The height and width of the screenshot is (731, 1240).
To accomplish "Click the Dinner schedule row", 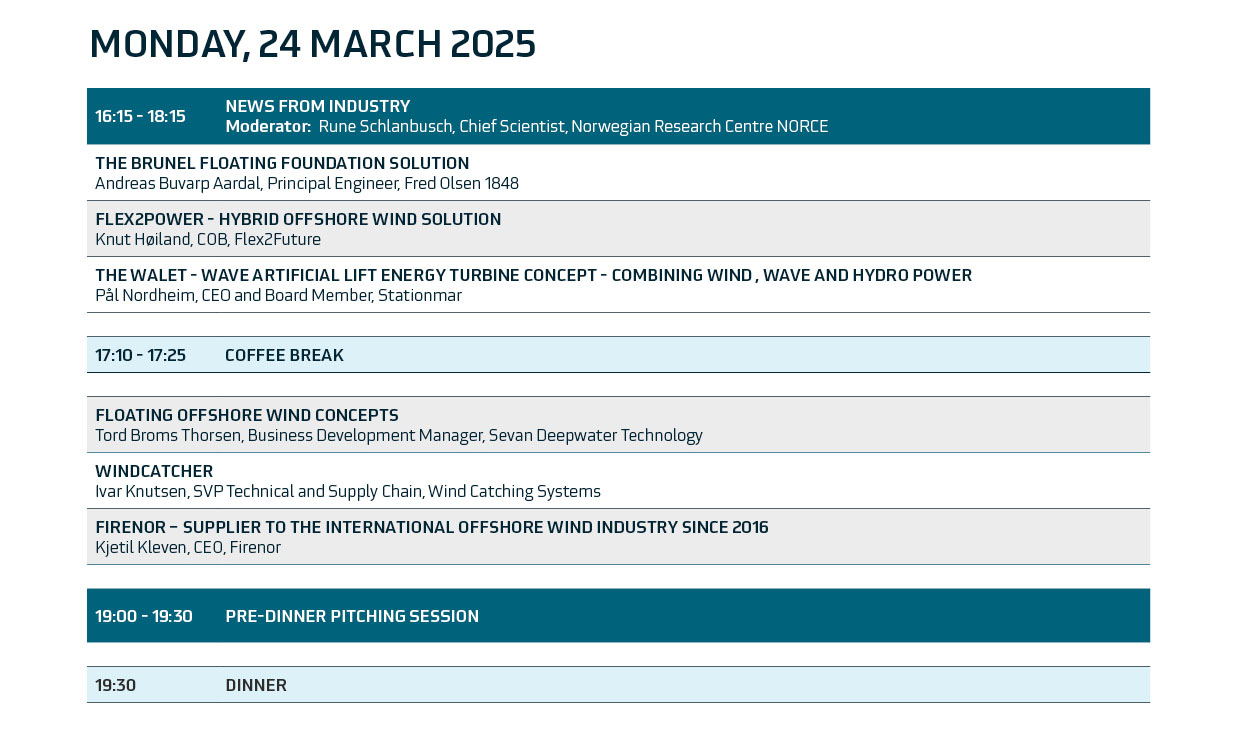I will pyautogui.click(x=256, y=685).
